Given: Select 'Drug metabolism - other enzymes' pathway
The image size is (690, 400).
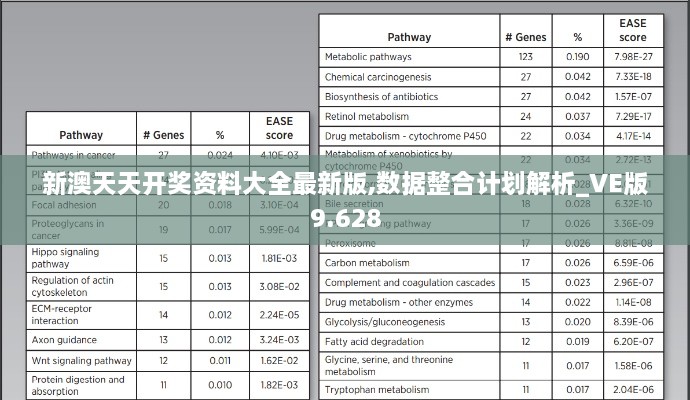Looking at the screenshot, I should click(x=399, y=303).
